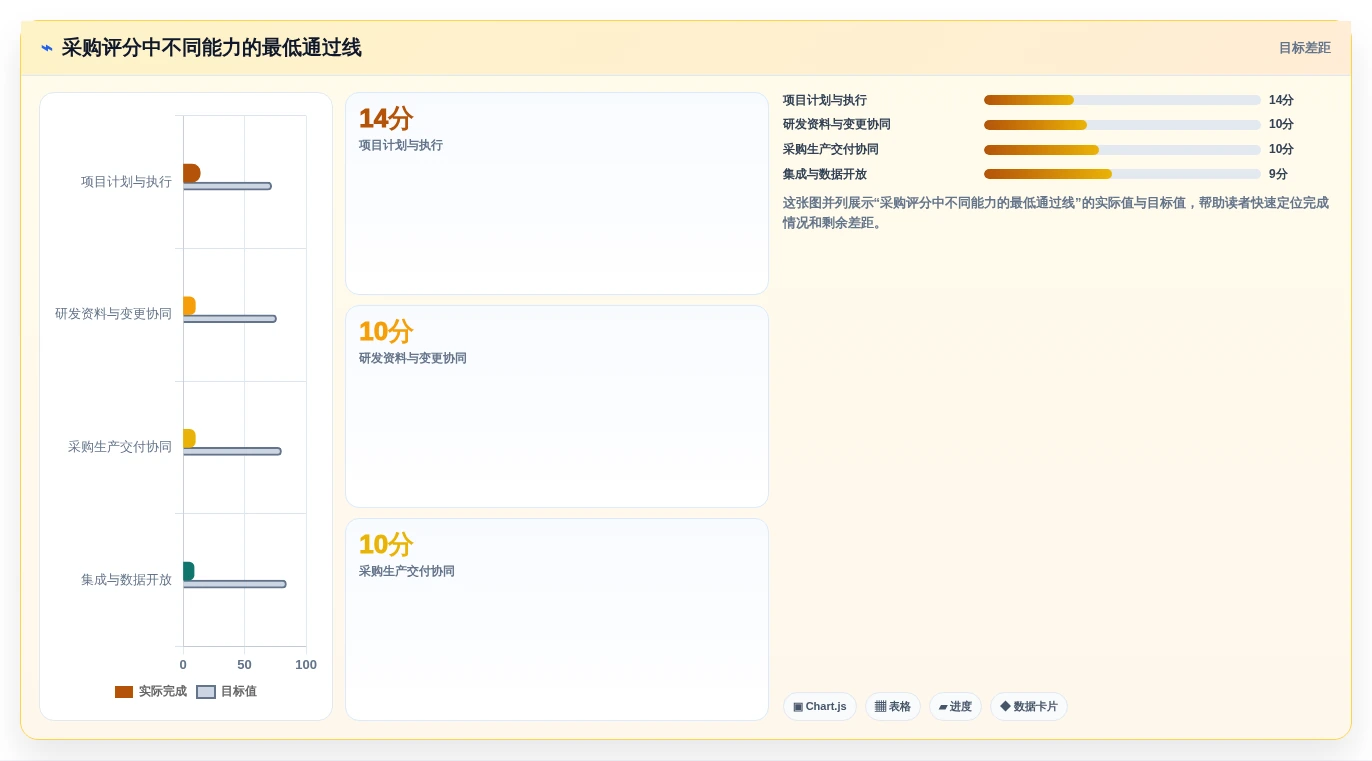Click the gray target bar for 采购生产交付协同

[x=232, y=451]
